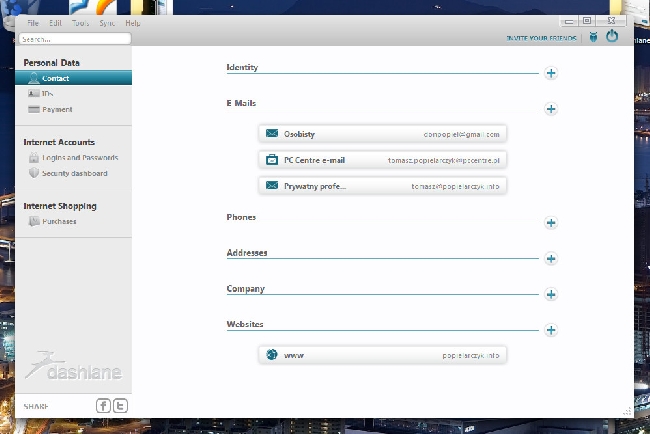The width and height of the screenshot is (650, 434).
Task: Click the globe icon on www entry
Action: click(271, 354)
